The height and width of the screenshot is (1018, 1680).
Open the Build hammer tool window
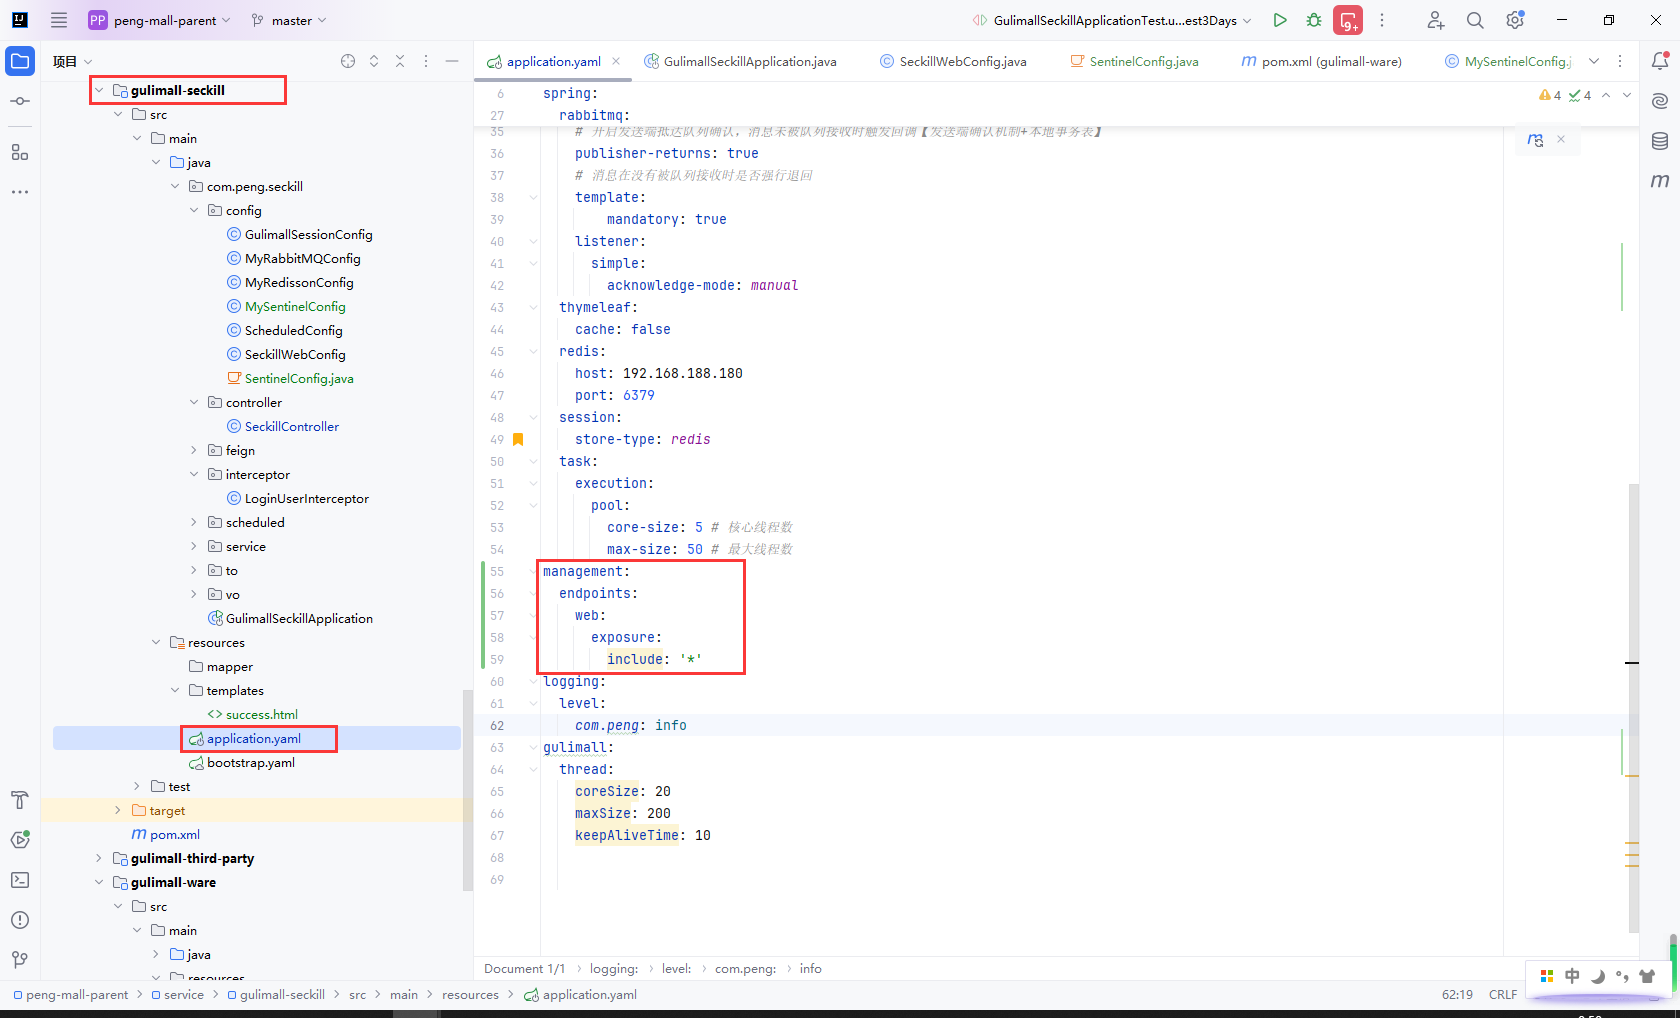[20, 800]
